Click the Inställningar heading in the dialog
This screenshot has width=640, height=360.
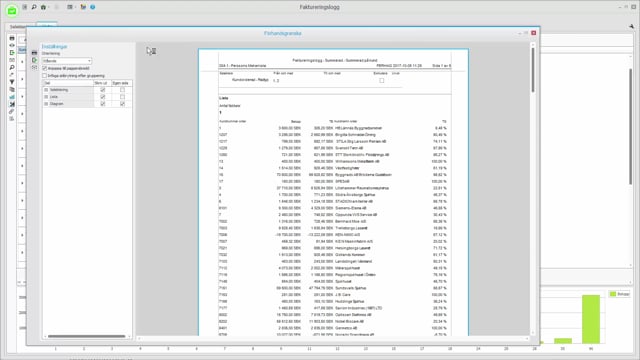[54, 47]
